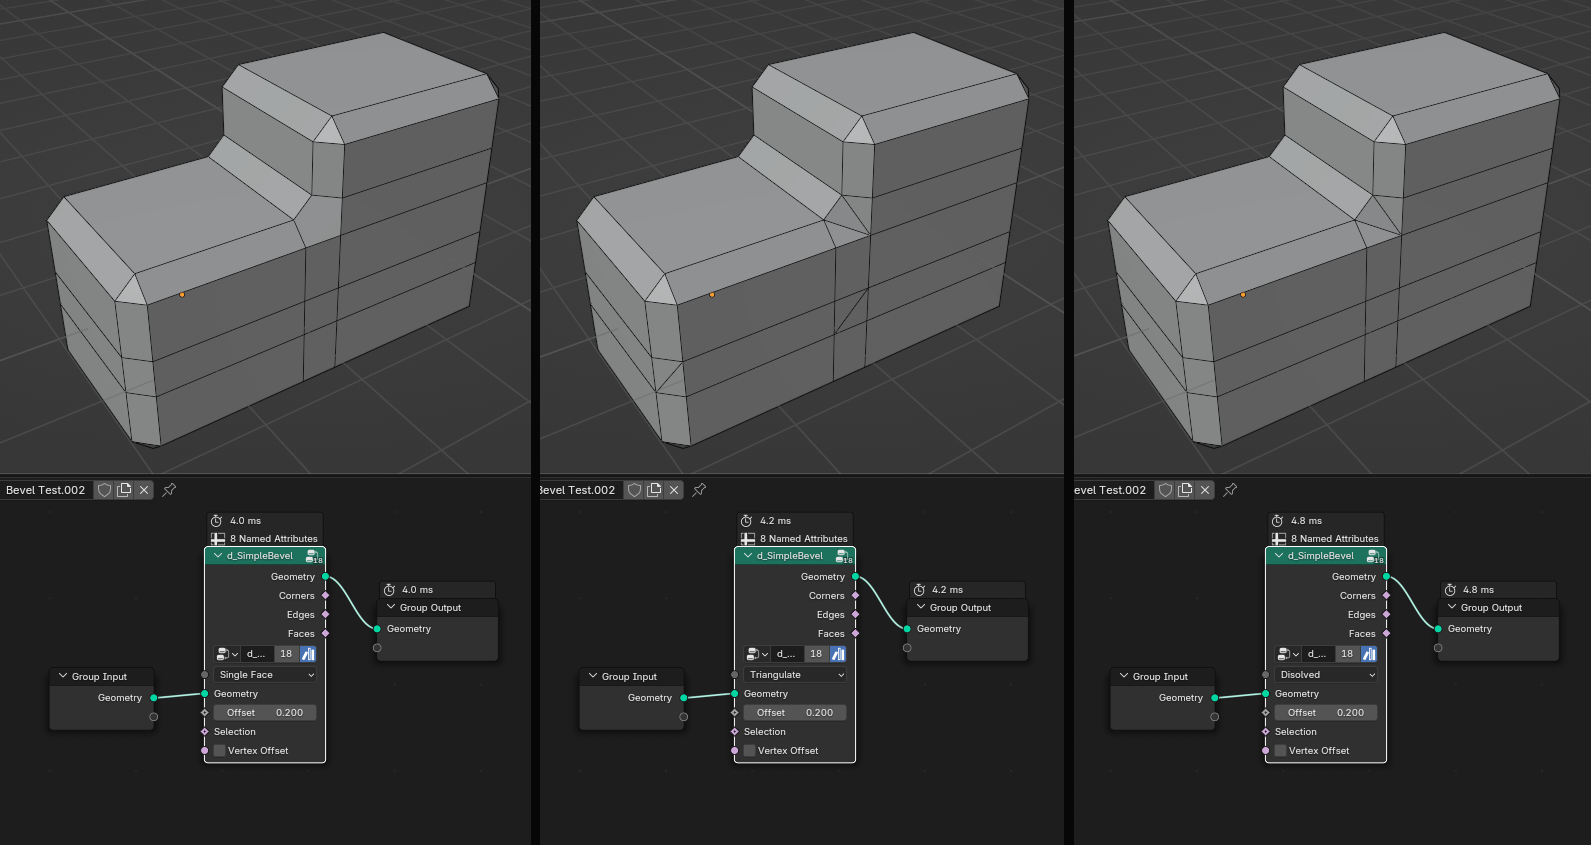
Task: Click node group icon on Single Face d_SimpleBevel header
Action: point(313,556)
